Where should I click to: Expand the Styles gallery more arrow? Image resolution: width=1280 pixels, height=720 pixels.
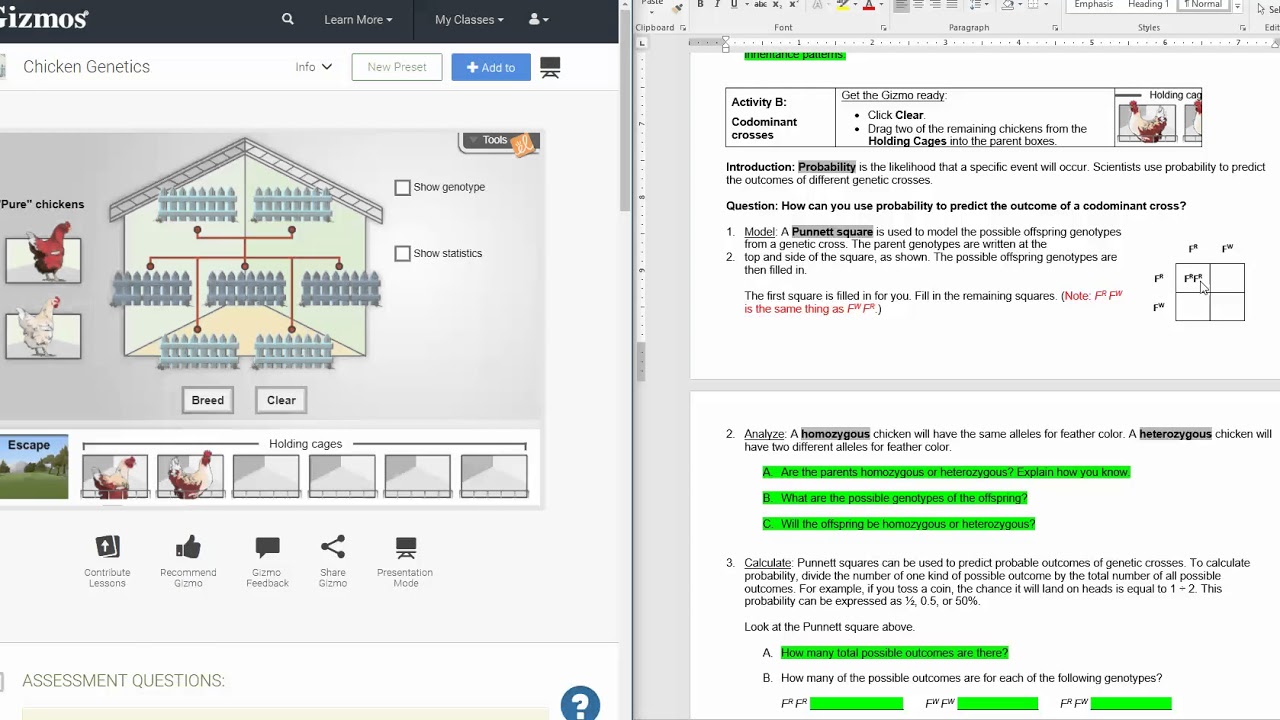1237,6
